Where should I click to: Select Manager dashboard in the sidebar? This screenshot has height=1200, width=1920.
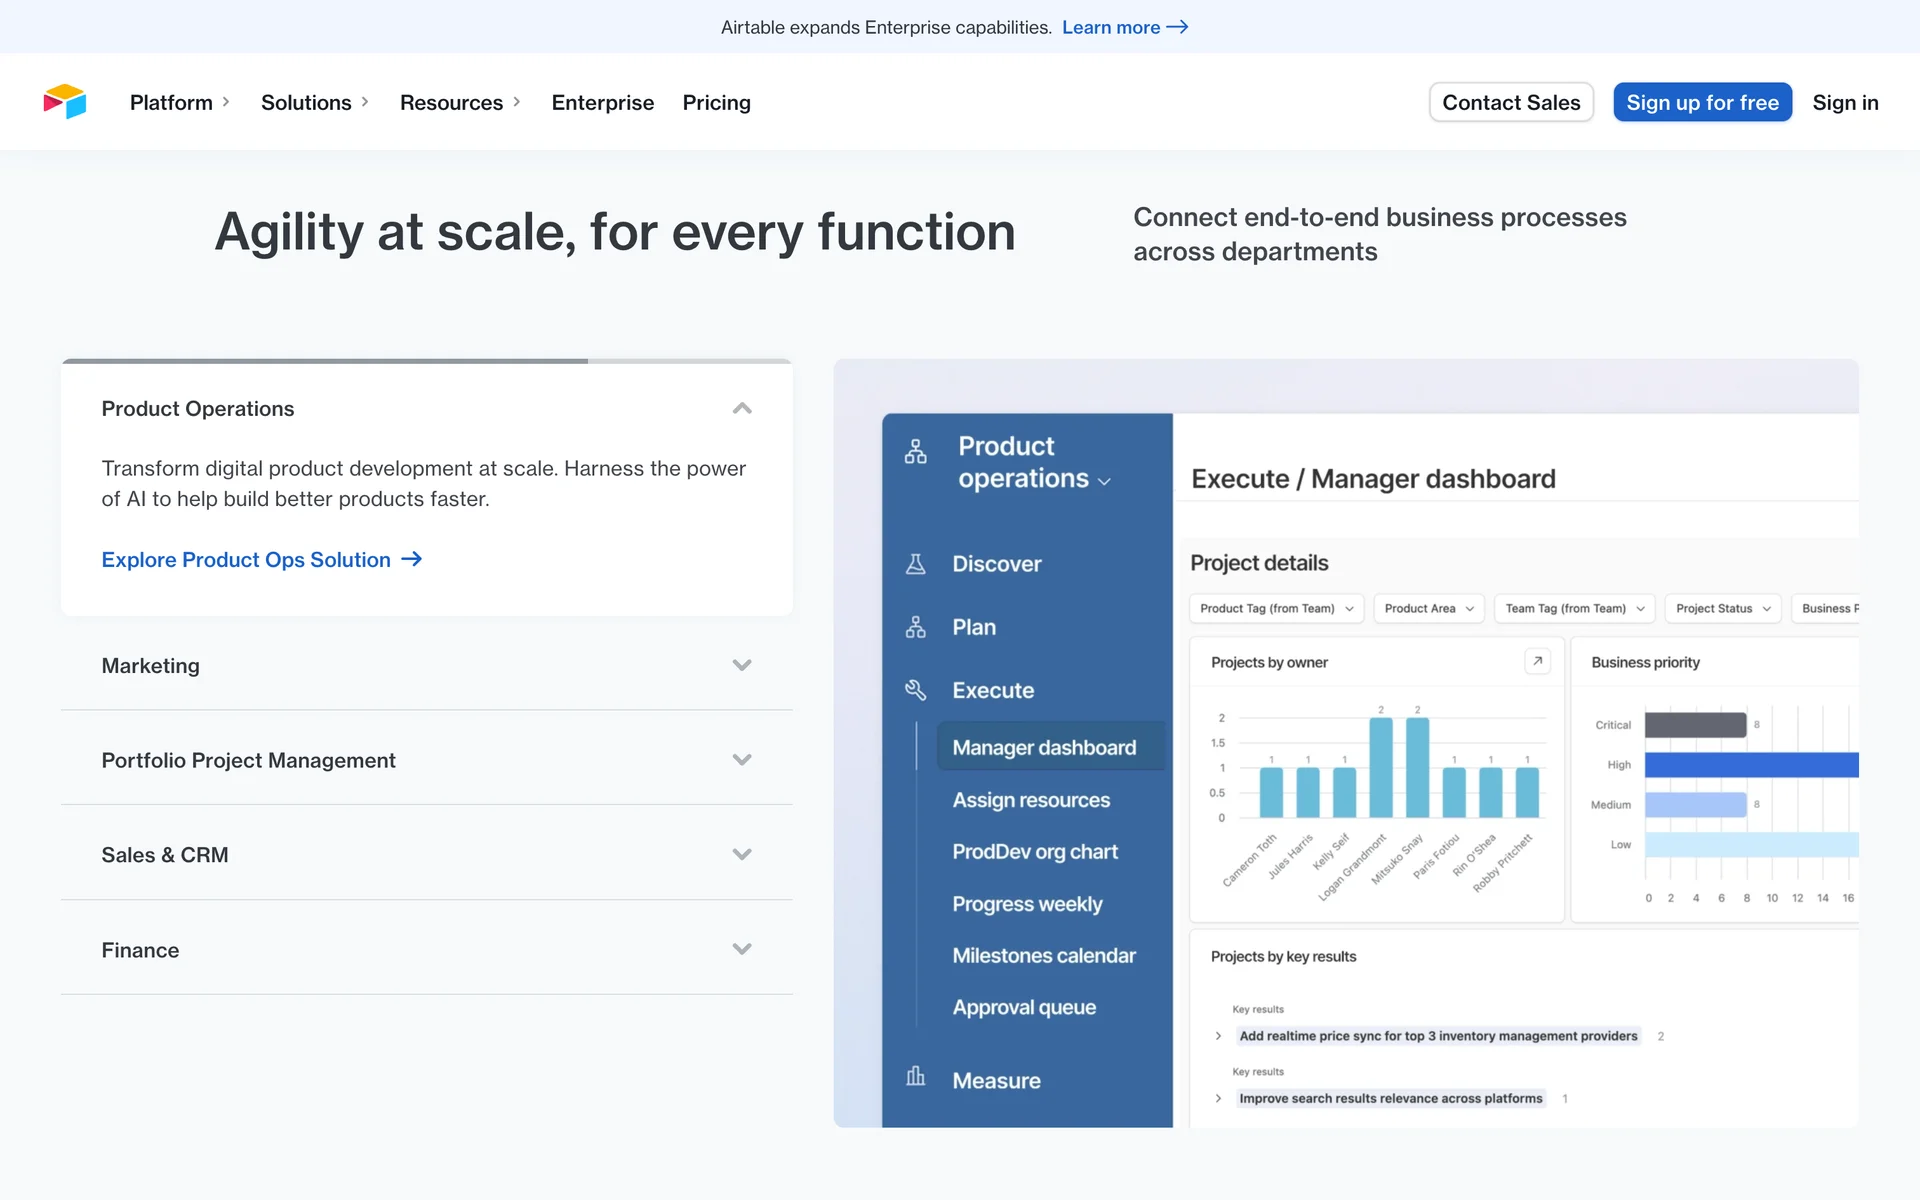pyautogui.click(x=1044, y=748)
